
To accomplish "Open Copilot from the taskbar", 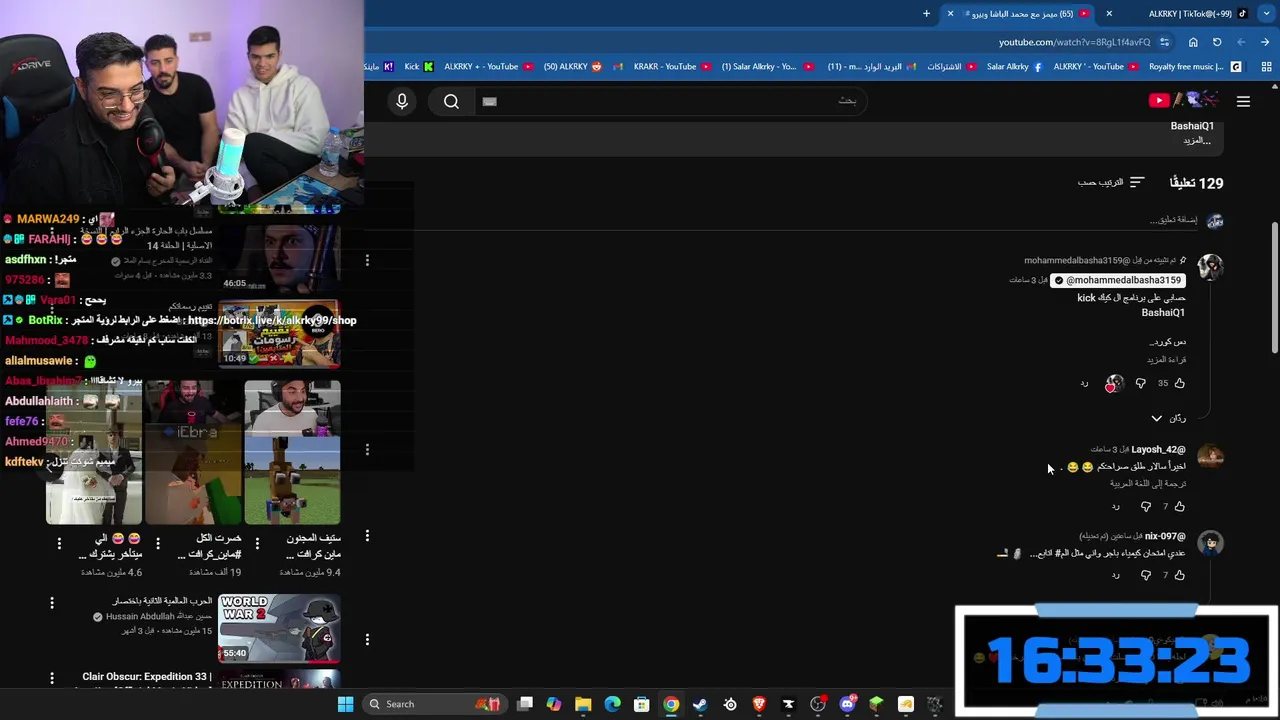I will point(554,704).
